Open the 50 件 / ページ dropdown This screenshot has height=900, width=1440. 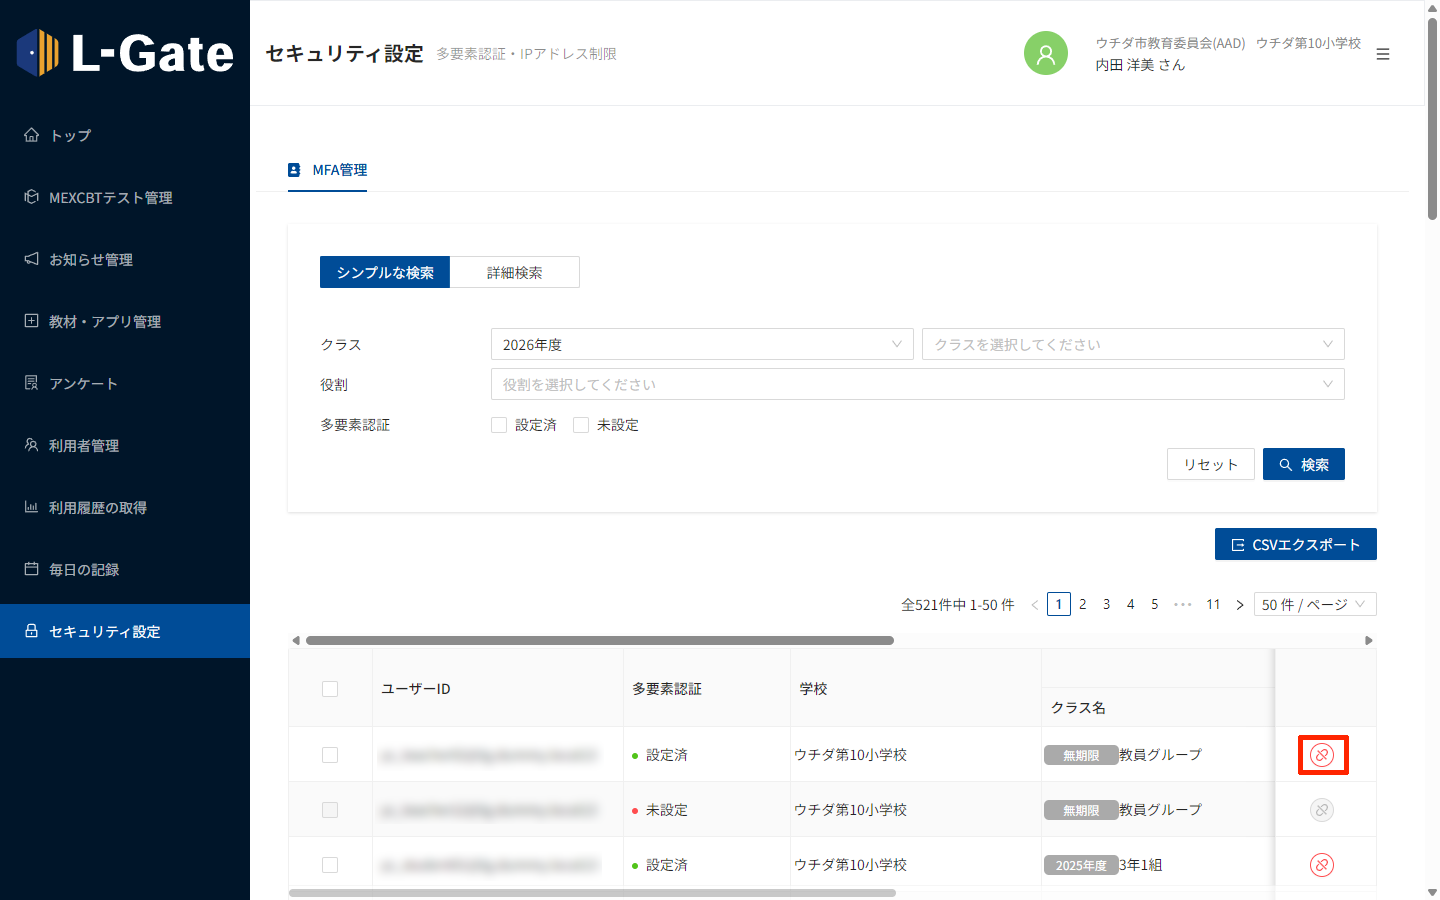tap(1315, 604)
